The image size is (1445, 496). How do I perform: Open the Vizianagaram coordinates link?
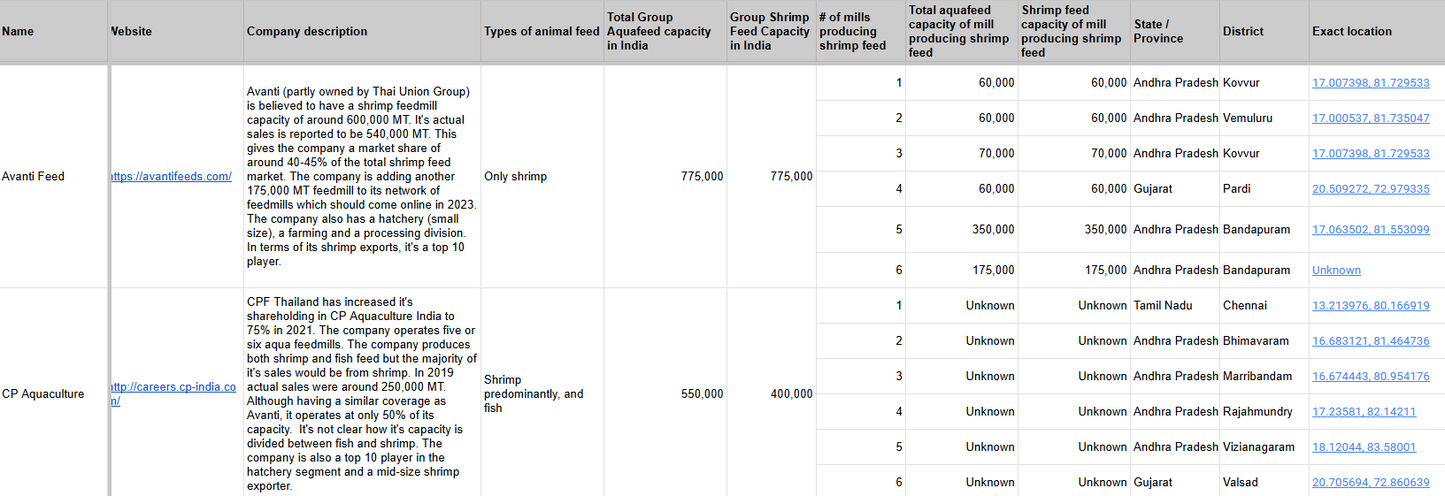[x=1363, y=447]
